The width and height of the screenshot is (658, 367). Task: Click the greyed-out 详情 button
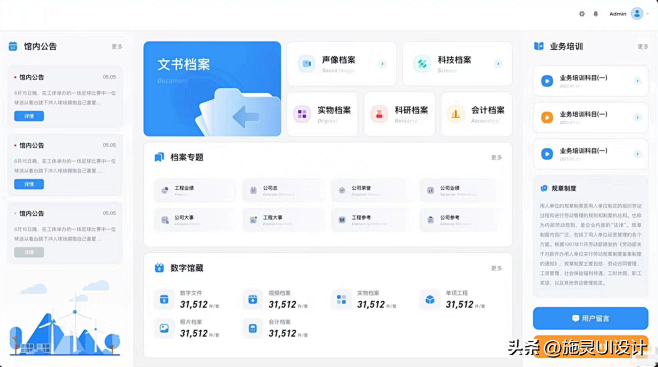[29, 252]
